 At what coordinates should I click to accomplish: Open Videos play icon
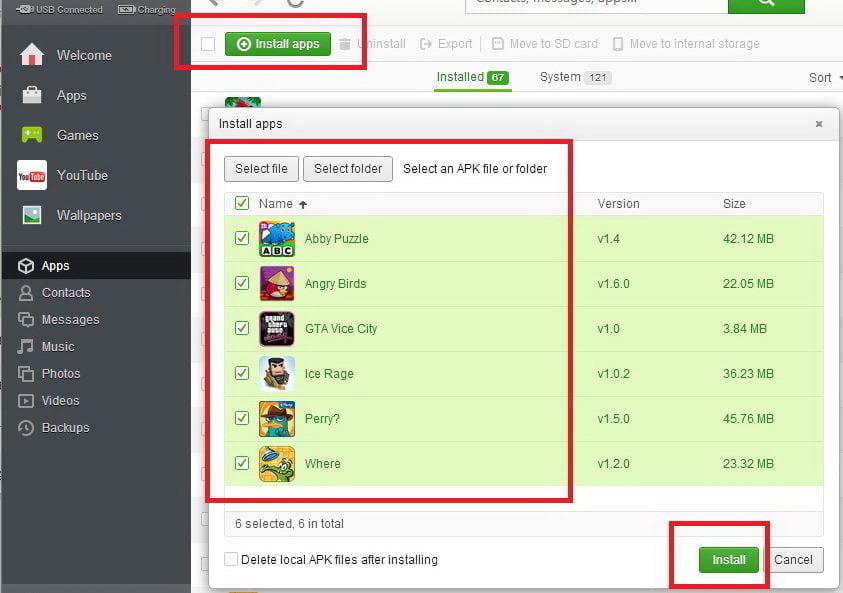25,401
